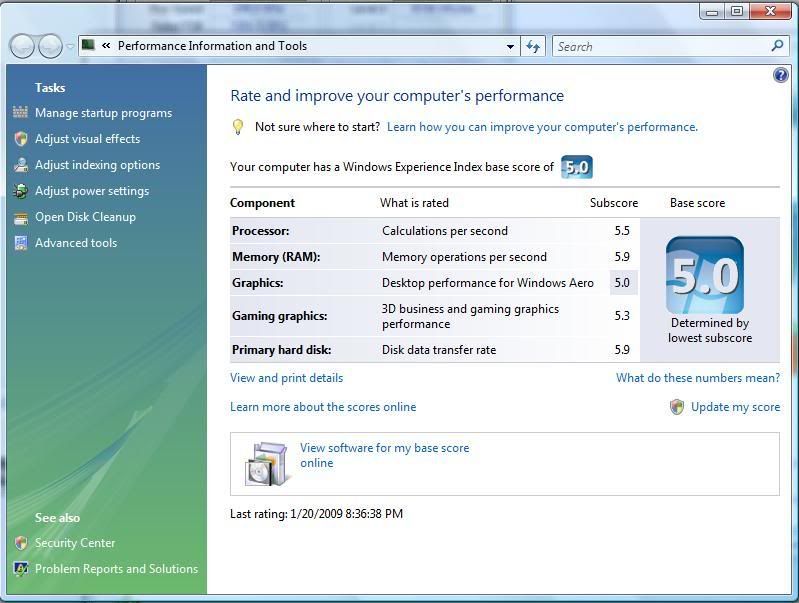Select the Primary hard disk row label
Viewport: 799px width, 603px height.
click(281, 350)
